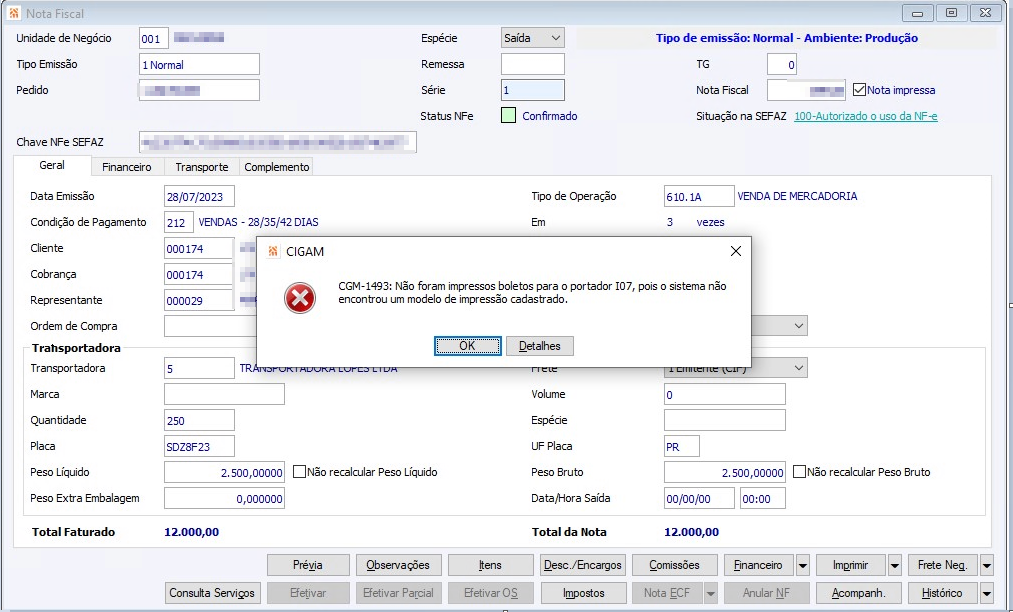The width and height of the screenshot is (1013, 612).
Task: Open the Imprimir button dropdown arrow
Action: tap(895, 565)
